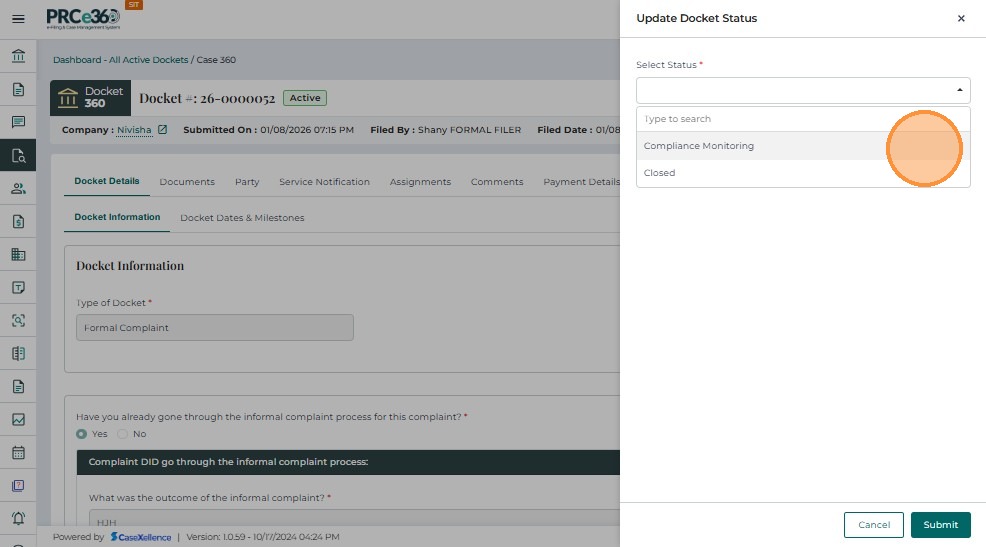
Task: Open Nivisha company external link icon
Action: pos(162,130)
